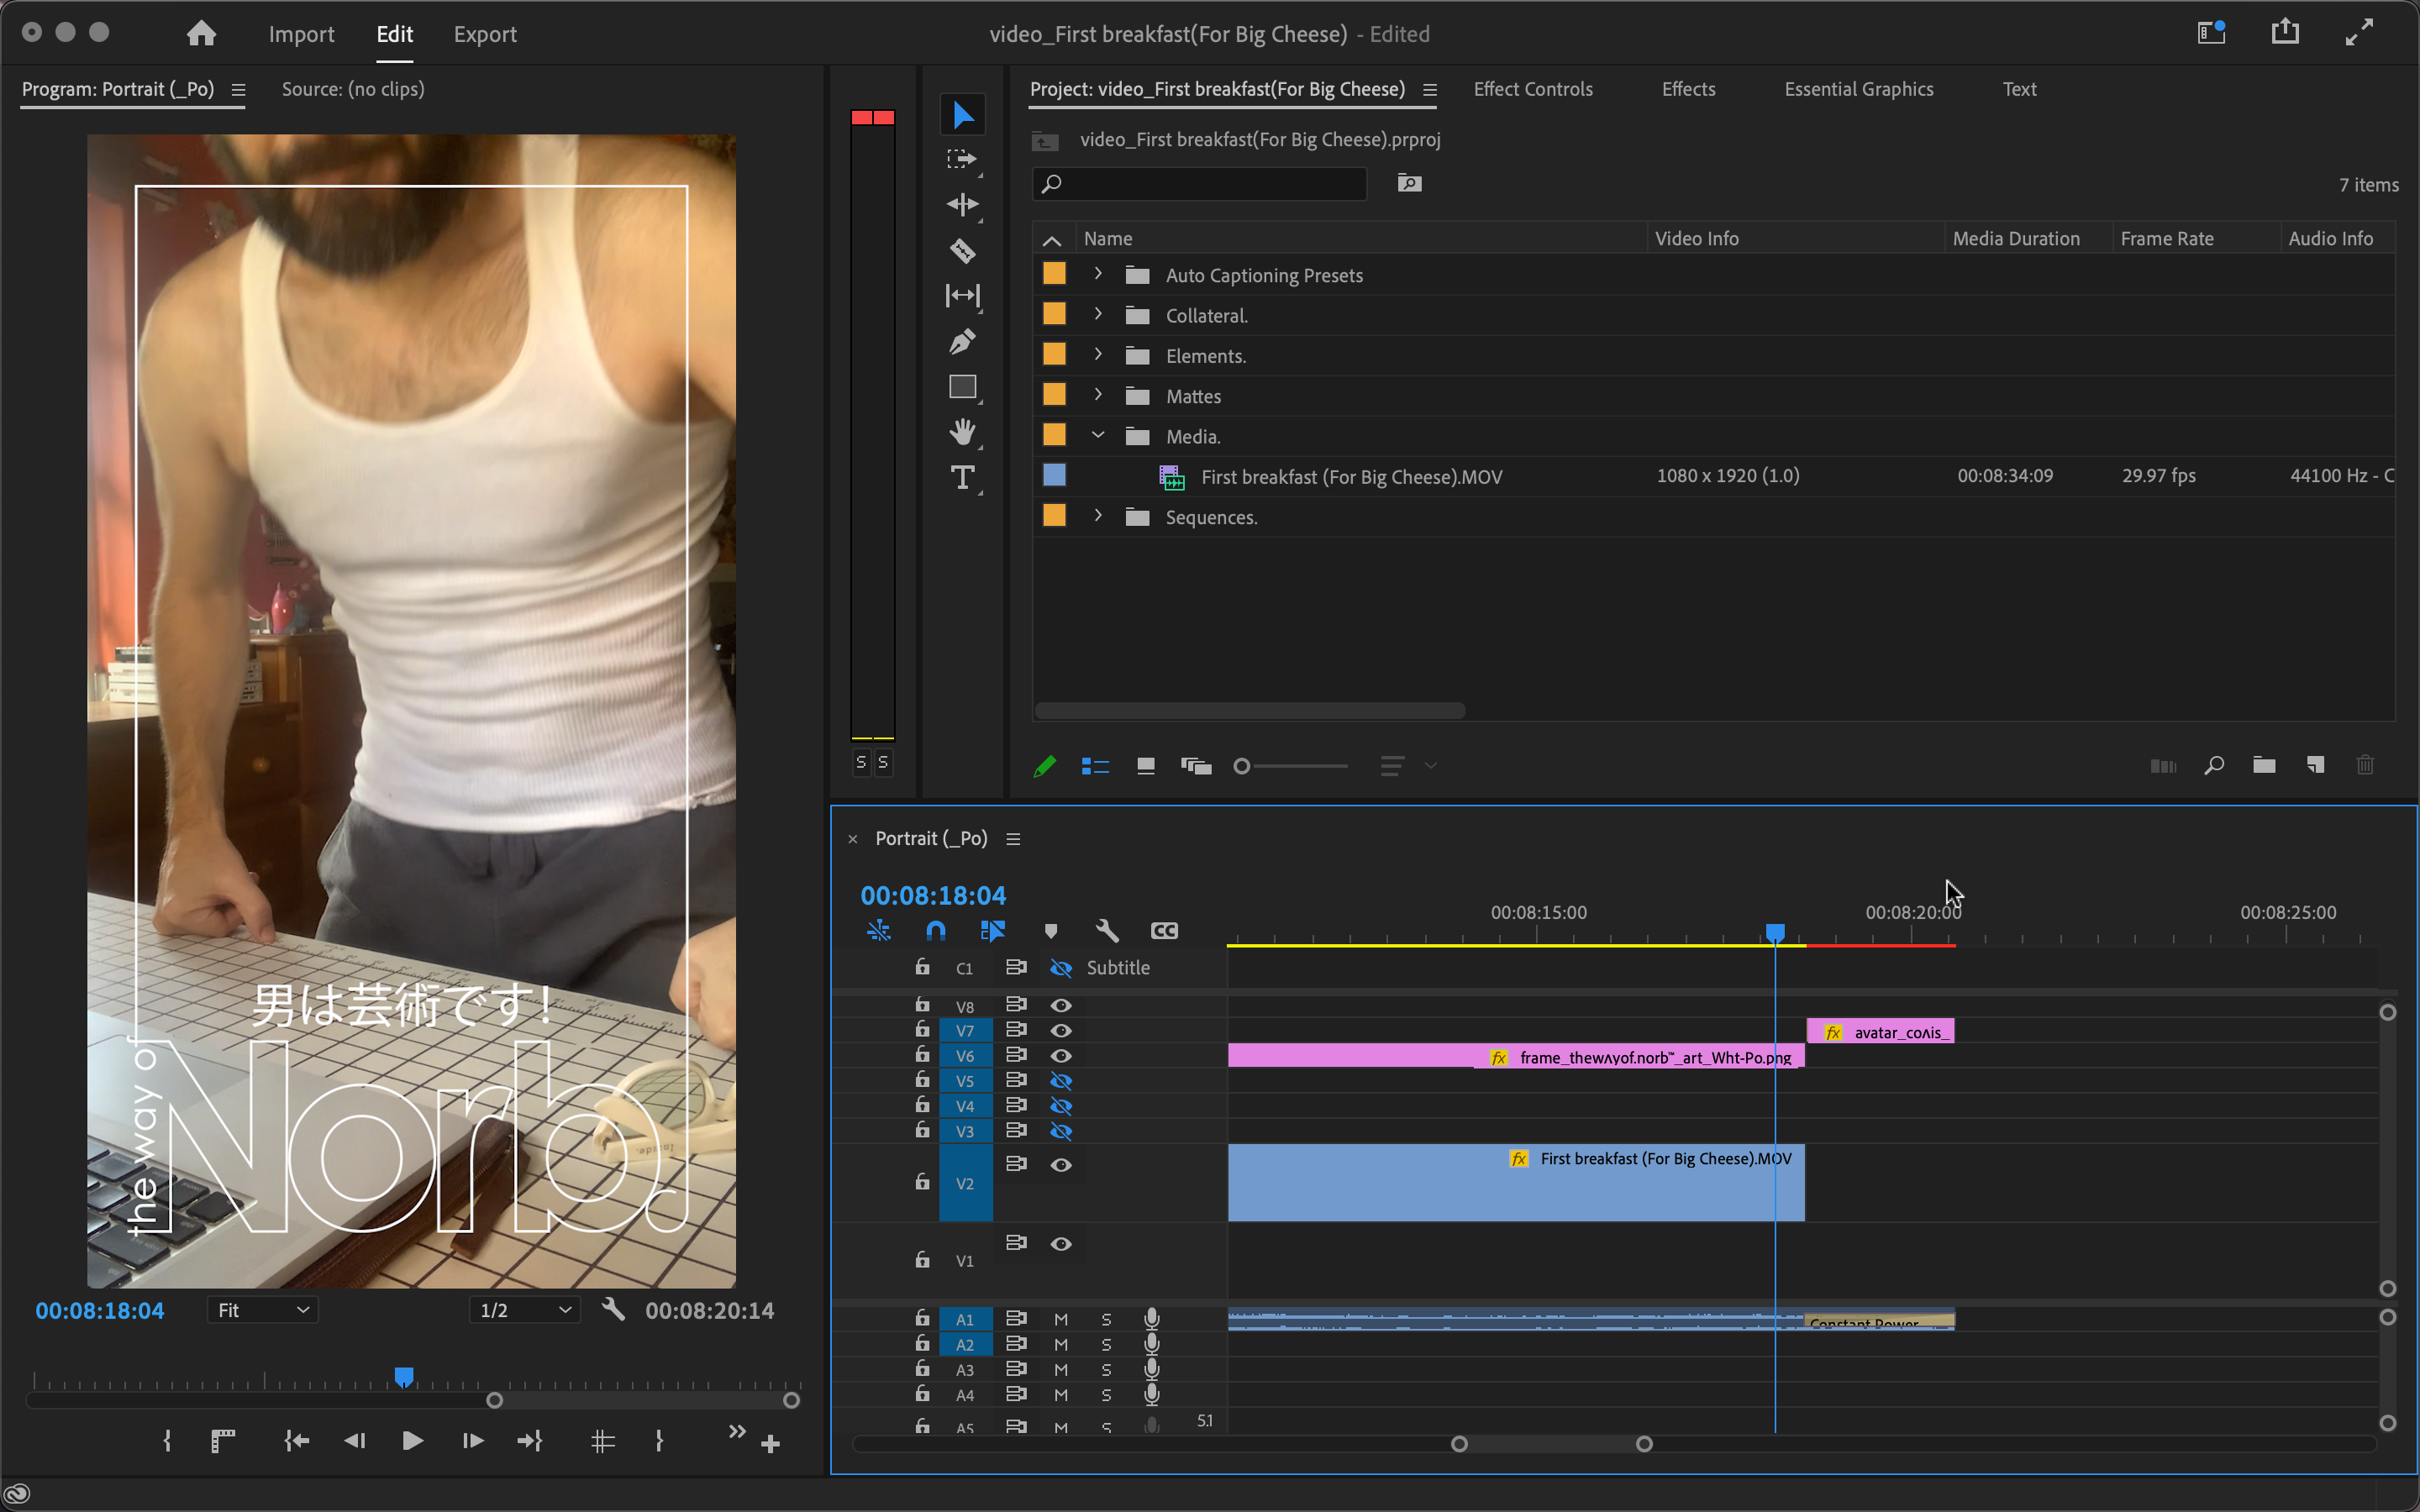Select the Pen tool

pyautogui.click(x=962, y=342)
